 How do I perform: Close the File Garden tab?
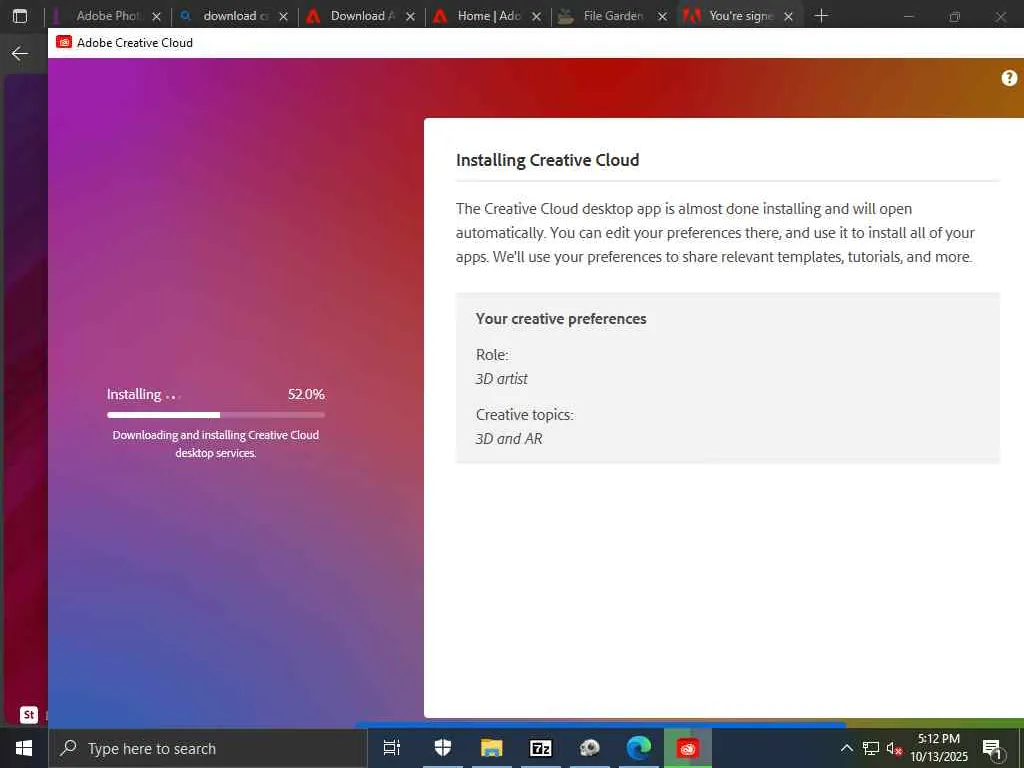tap(662, 16)
